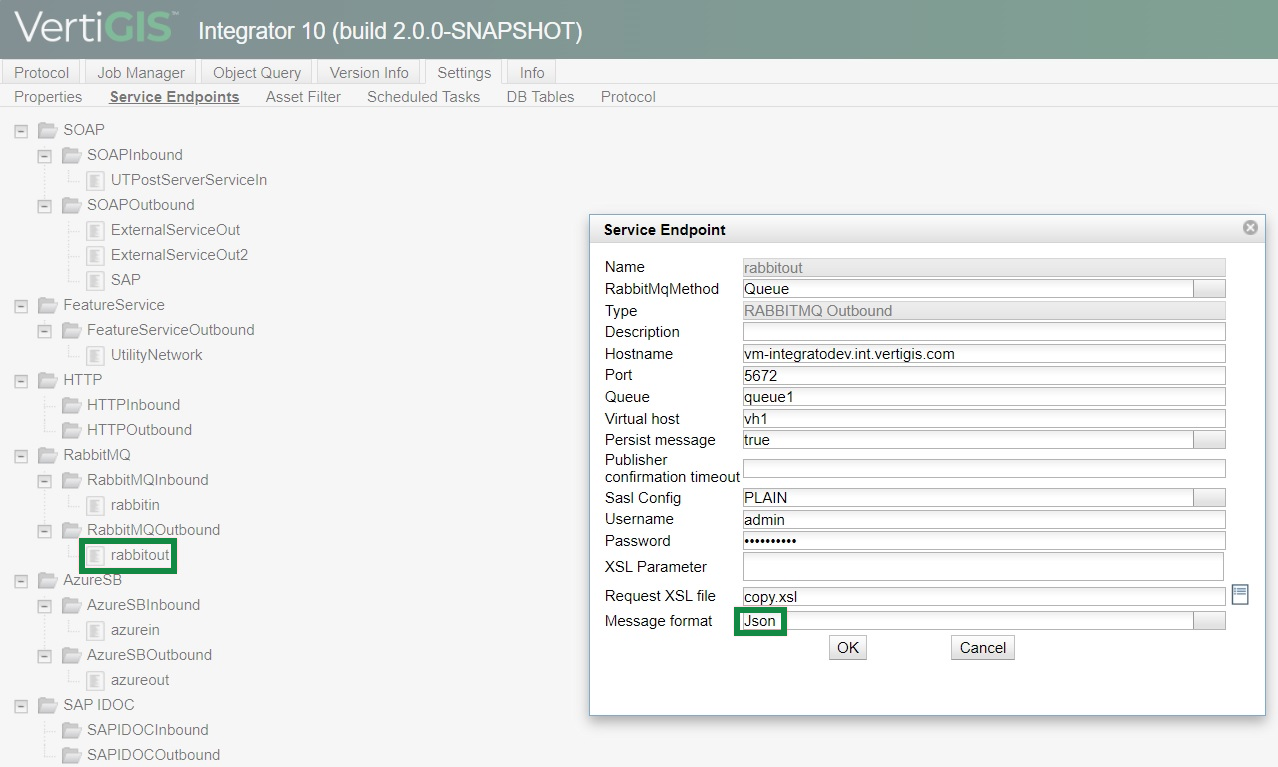Screen dimensions: 1278x767
Task: Collapse the SOAPOutbound node
Action: click(44, 206)
